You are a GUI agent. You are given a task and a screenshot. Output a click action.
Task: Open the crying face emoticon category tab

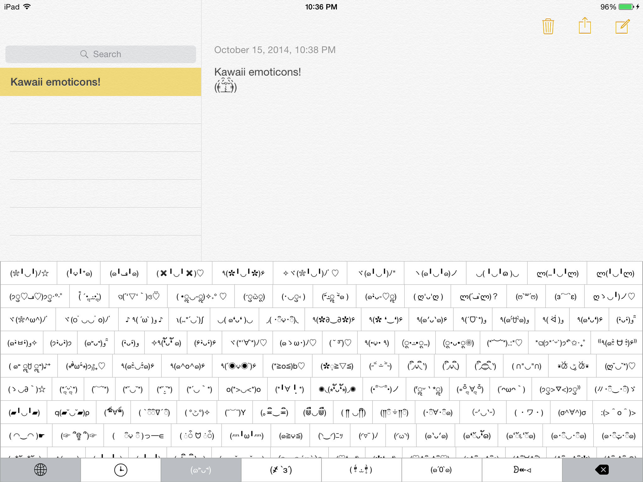tap(361, 470)
